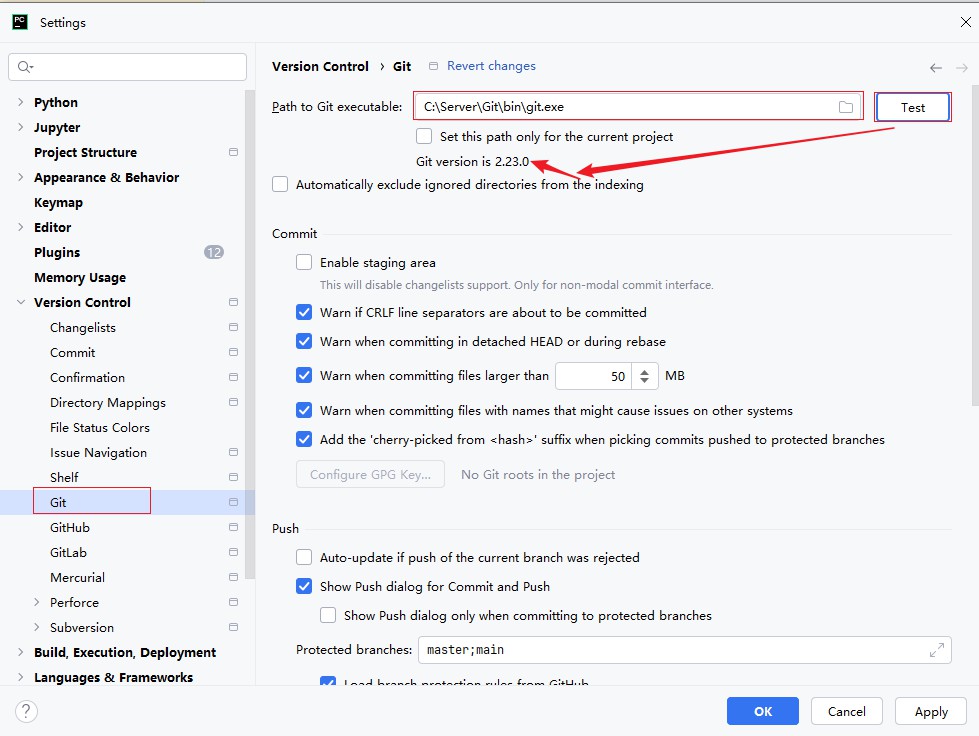
Task: Click the settings tree vertical scrollbar
Action: [x=250, y=334]
